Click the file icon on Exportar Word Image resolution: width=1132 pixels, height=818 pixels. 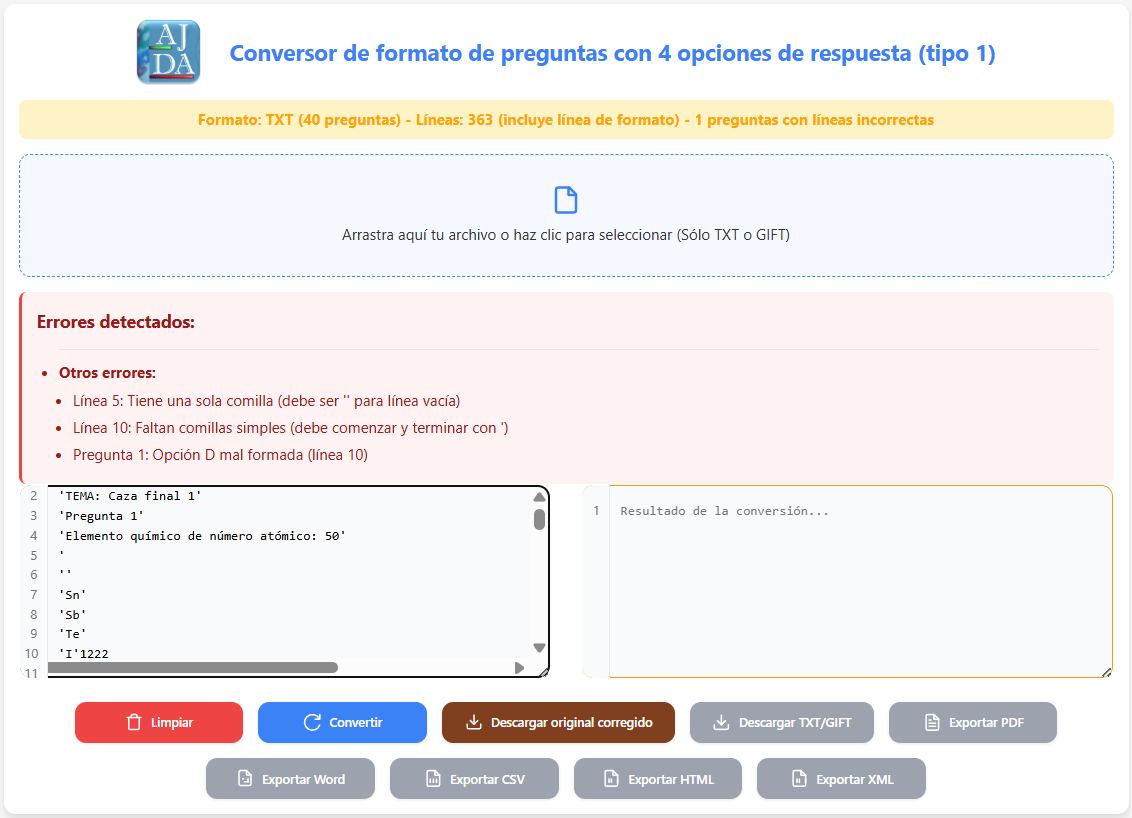tap(244, 779)
